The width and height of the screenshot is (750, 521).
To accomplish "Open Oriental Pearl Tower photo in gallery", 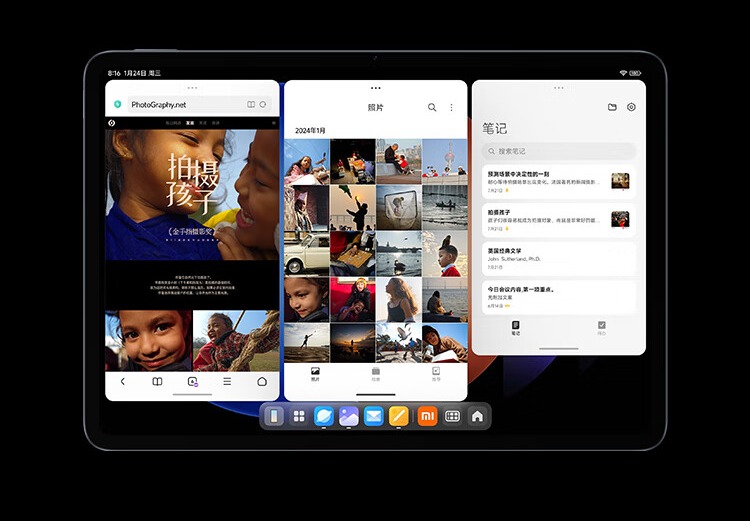I will coord(445,161).
